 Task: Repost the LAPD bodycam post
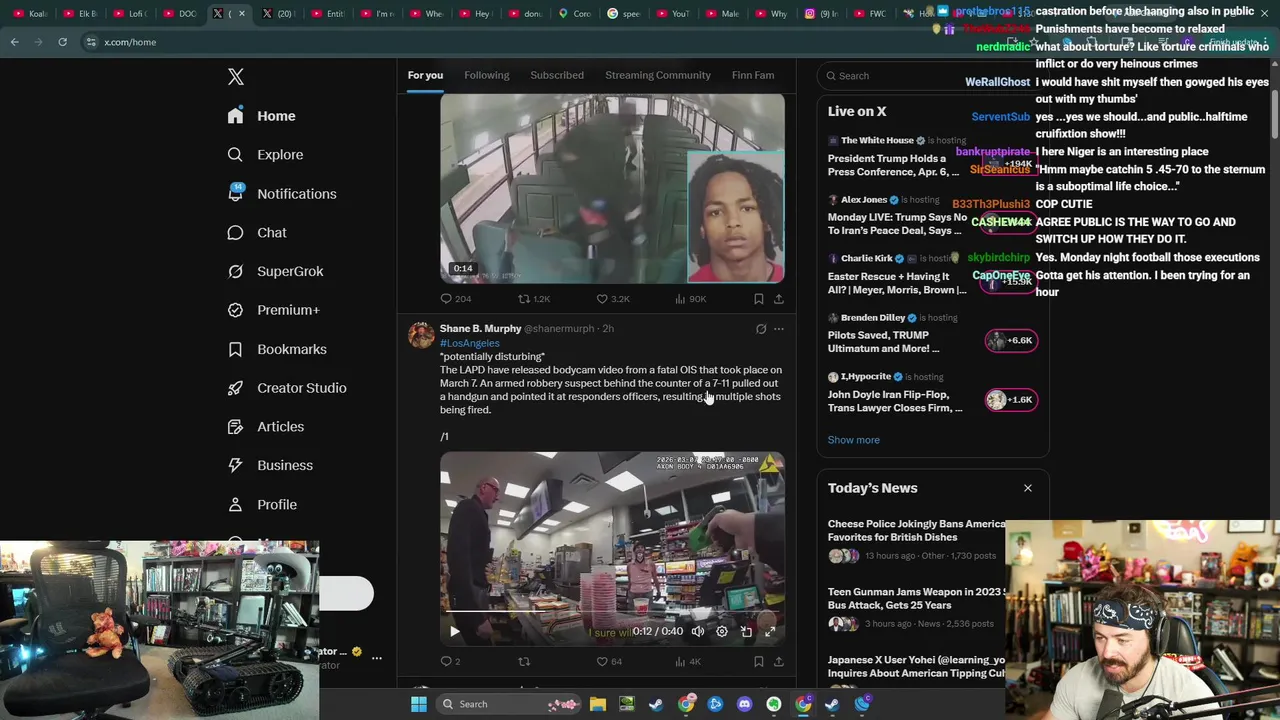[x=524, y=661]
